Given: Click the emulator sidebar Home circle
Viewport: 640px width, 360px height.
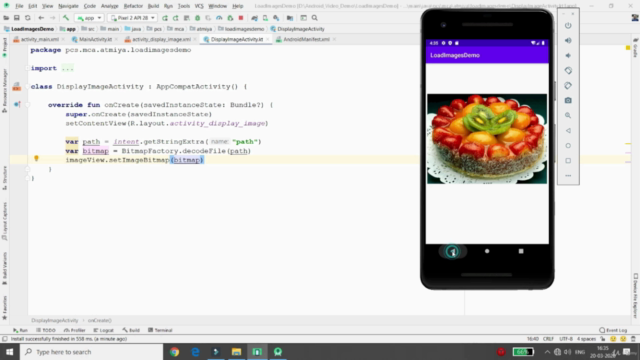Looking at the screenshot, I should [x=568, y=146].
